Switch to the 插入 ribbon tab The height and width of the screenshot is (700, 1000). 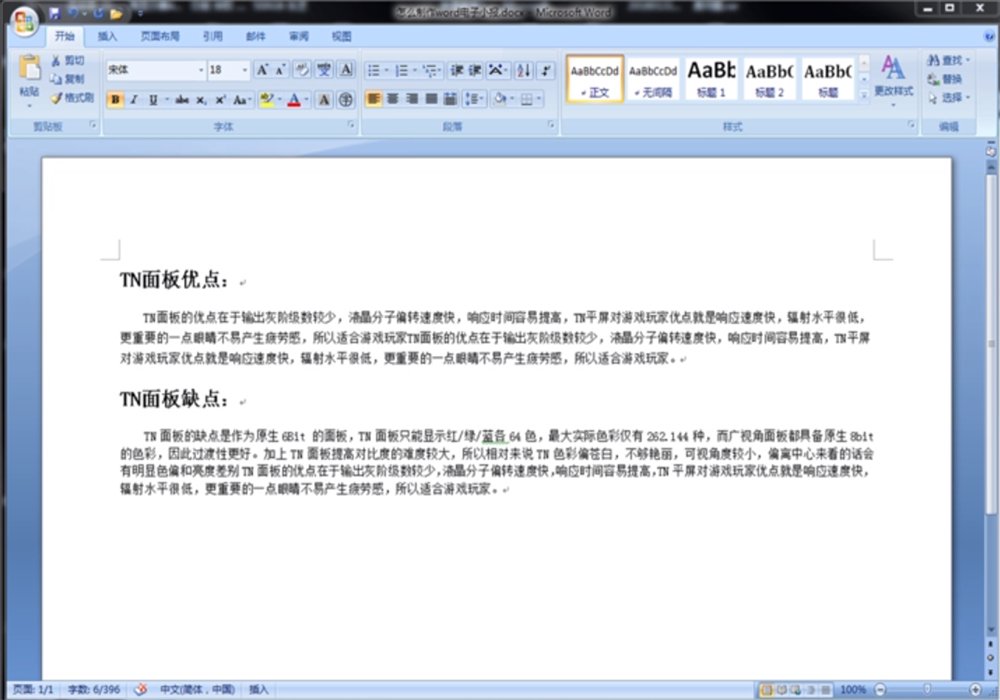tap(107, 36)
